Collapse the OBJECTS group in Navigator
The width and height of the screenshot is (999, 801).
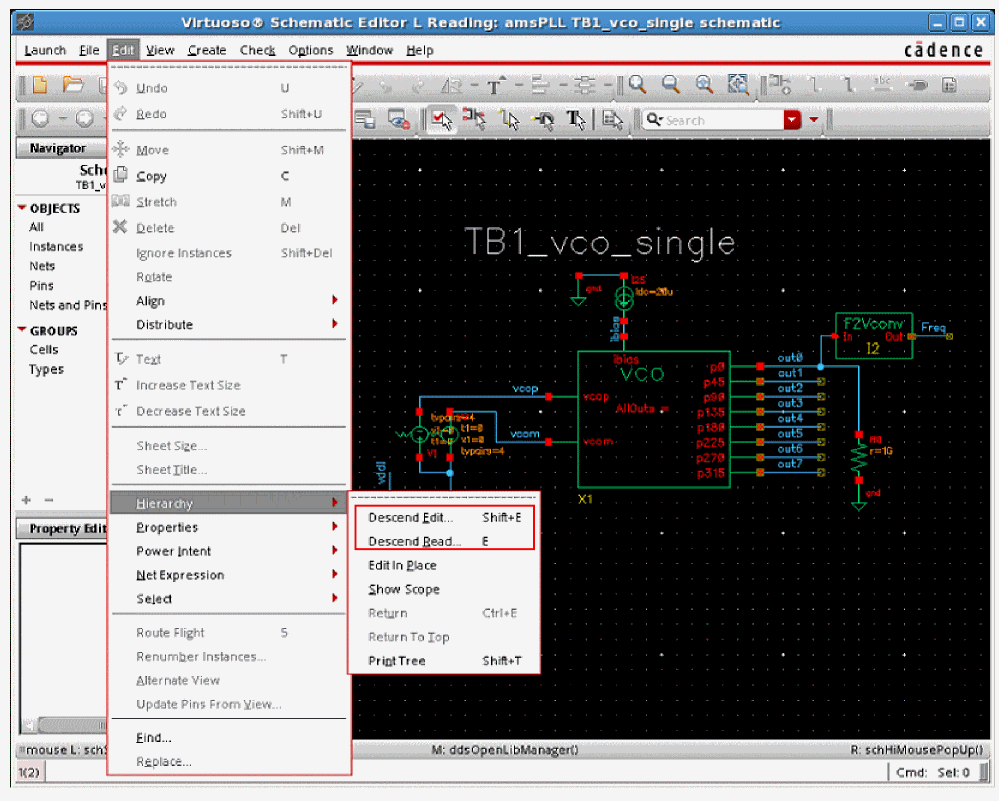[22, 208]
